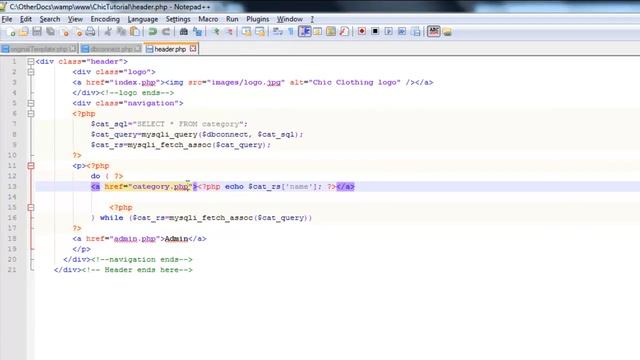The image size is (640, 360).
Task: Click the Synchronize Vertical Scrolling icon
Action: 247,32
